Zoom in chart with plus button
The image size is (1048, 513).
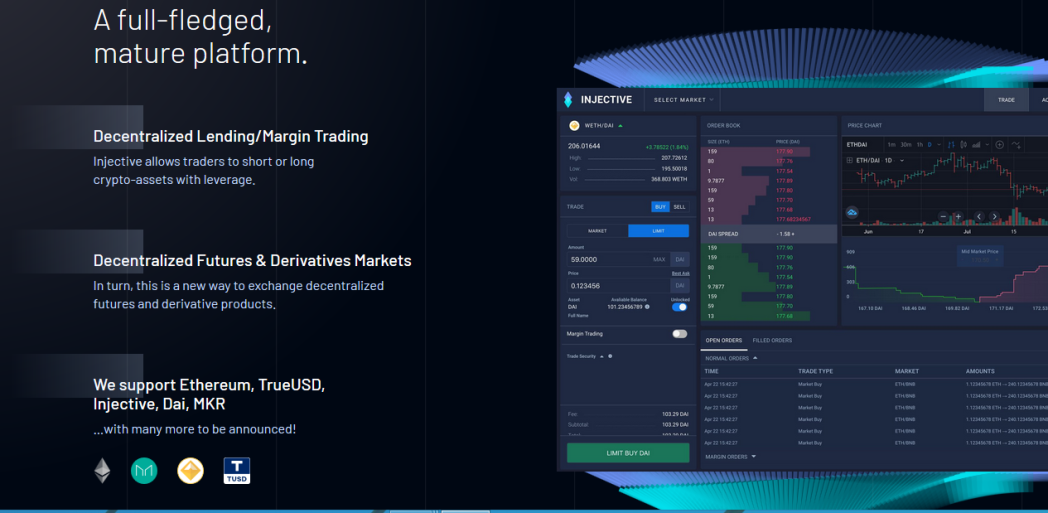pos(958,216)
